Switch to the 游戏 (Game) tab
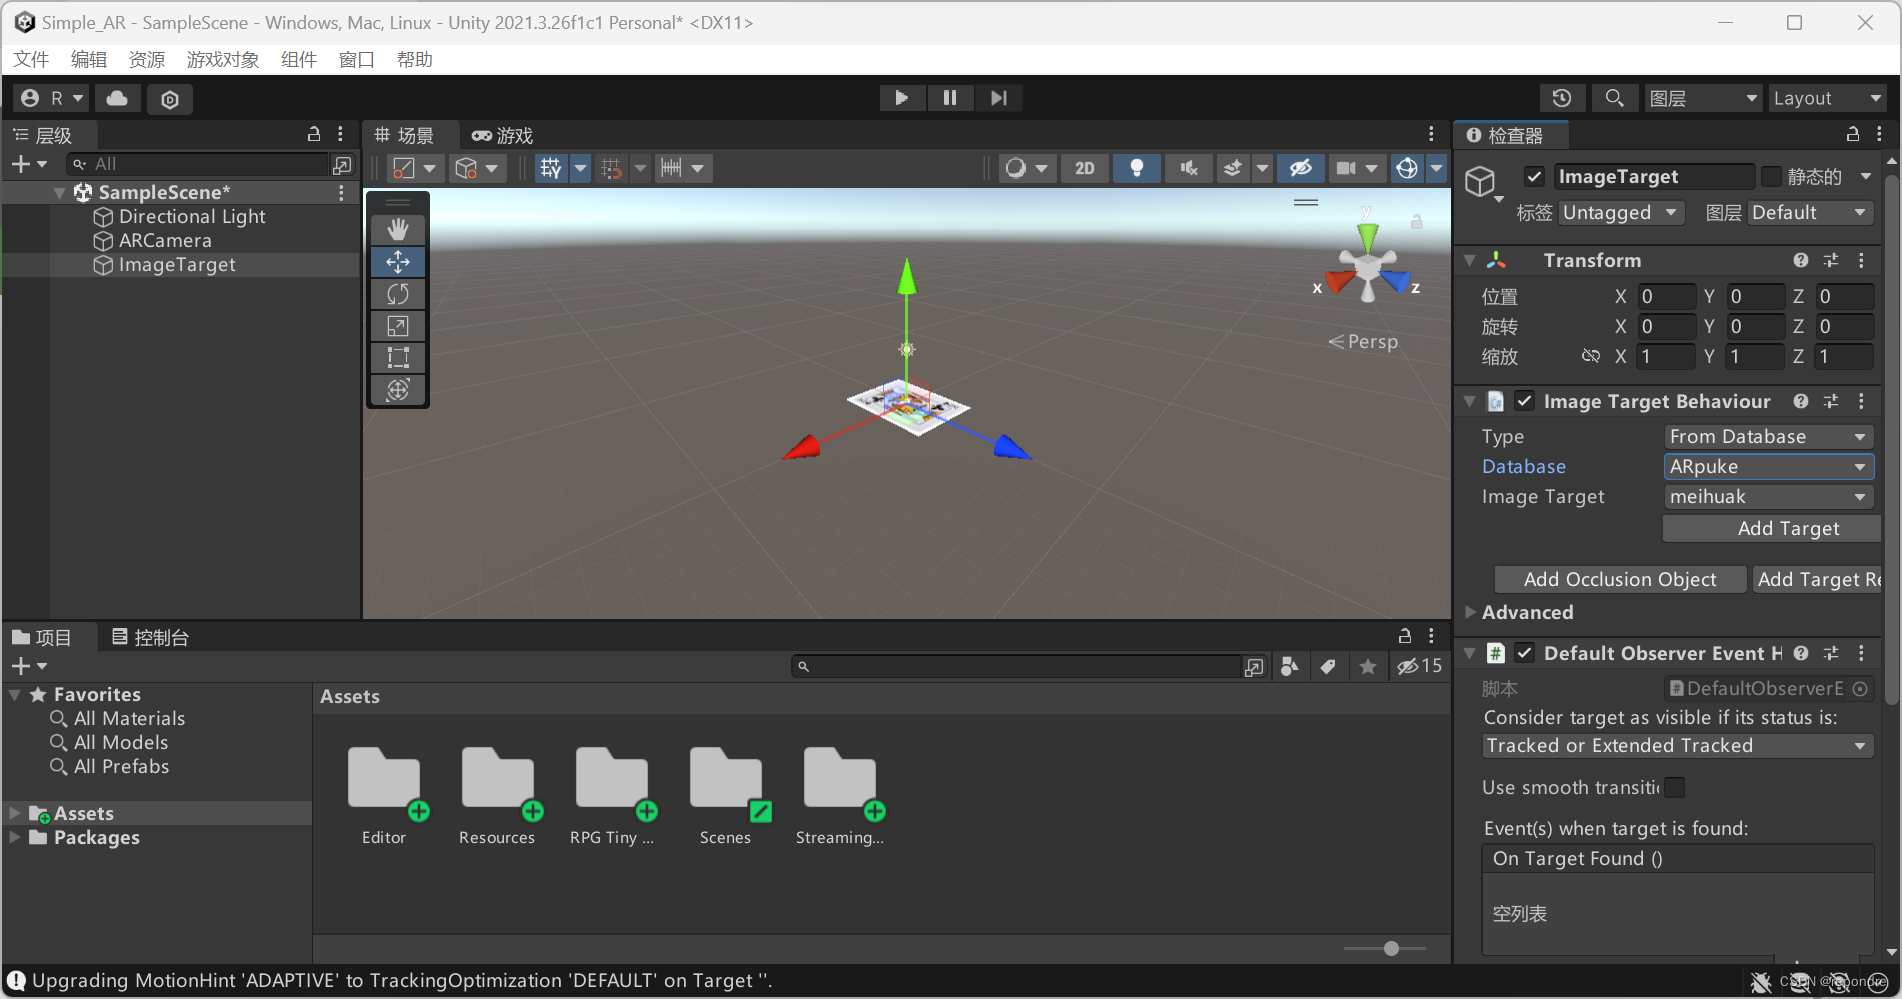Screen dimensions: 1902x999 [502, 135]
